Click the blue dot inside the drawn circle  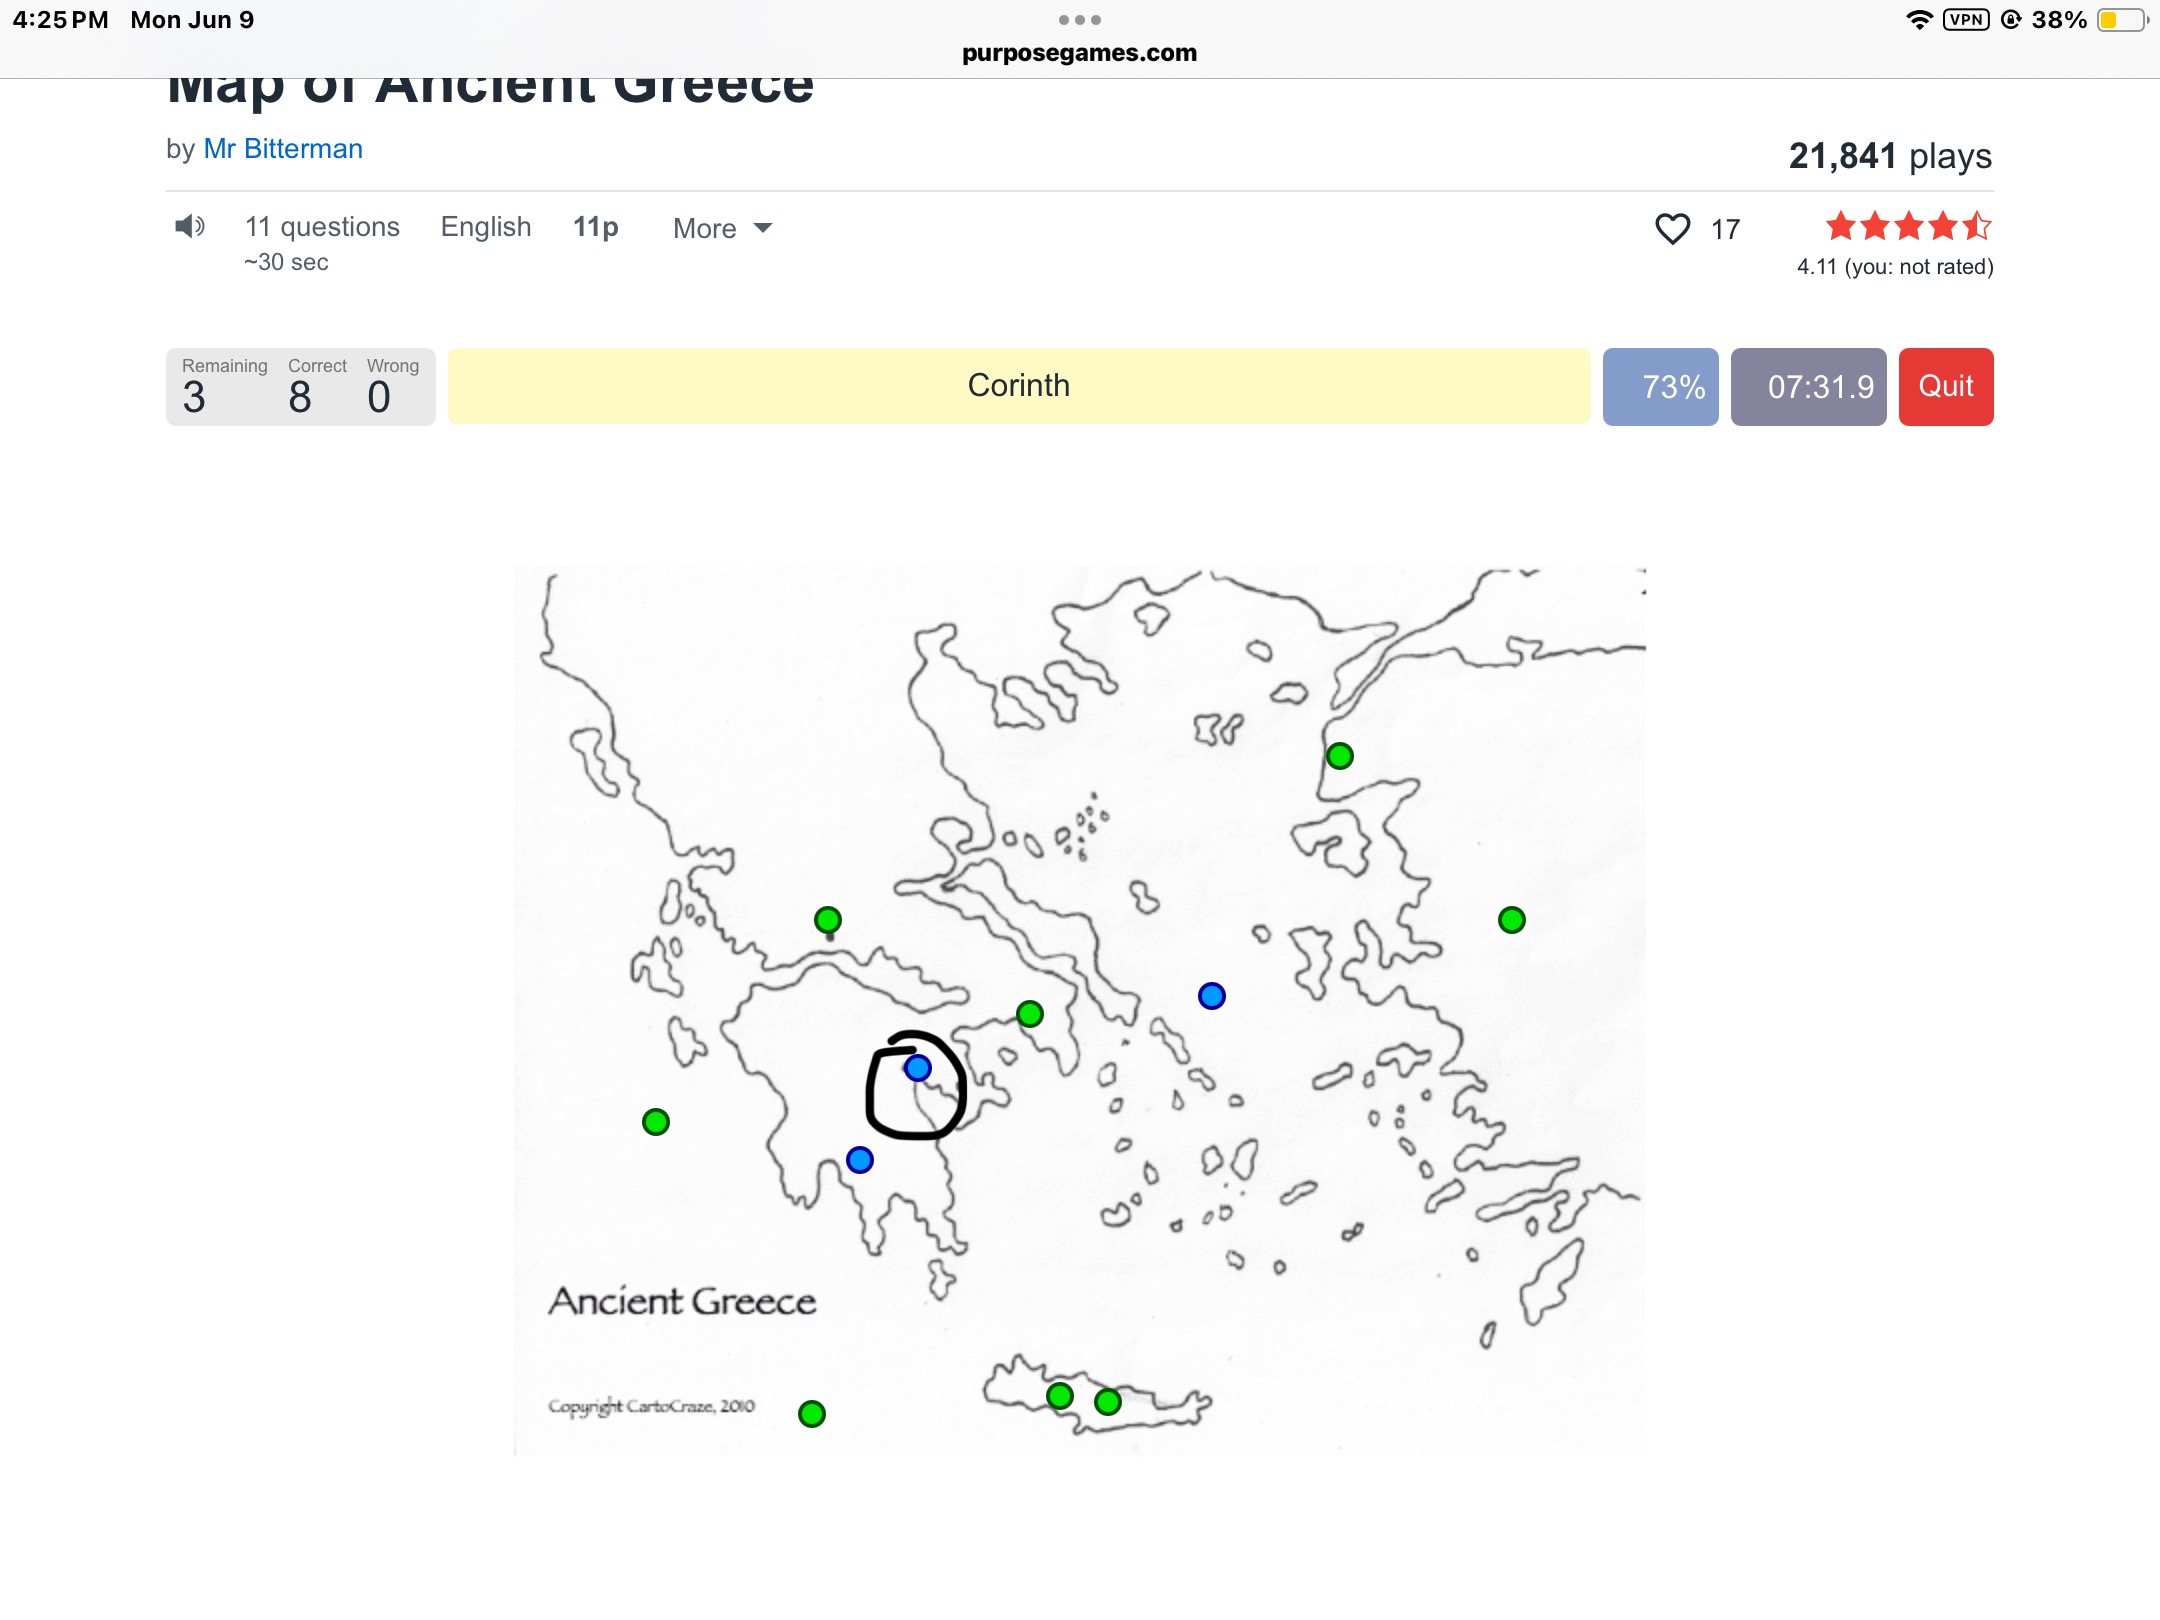pyautogui.click(x=918, y=1068)
